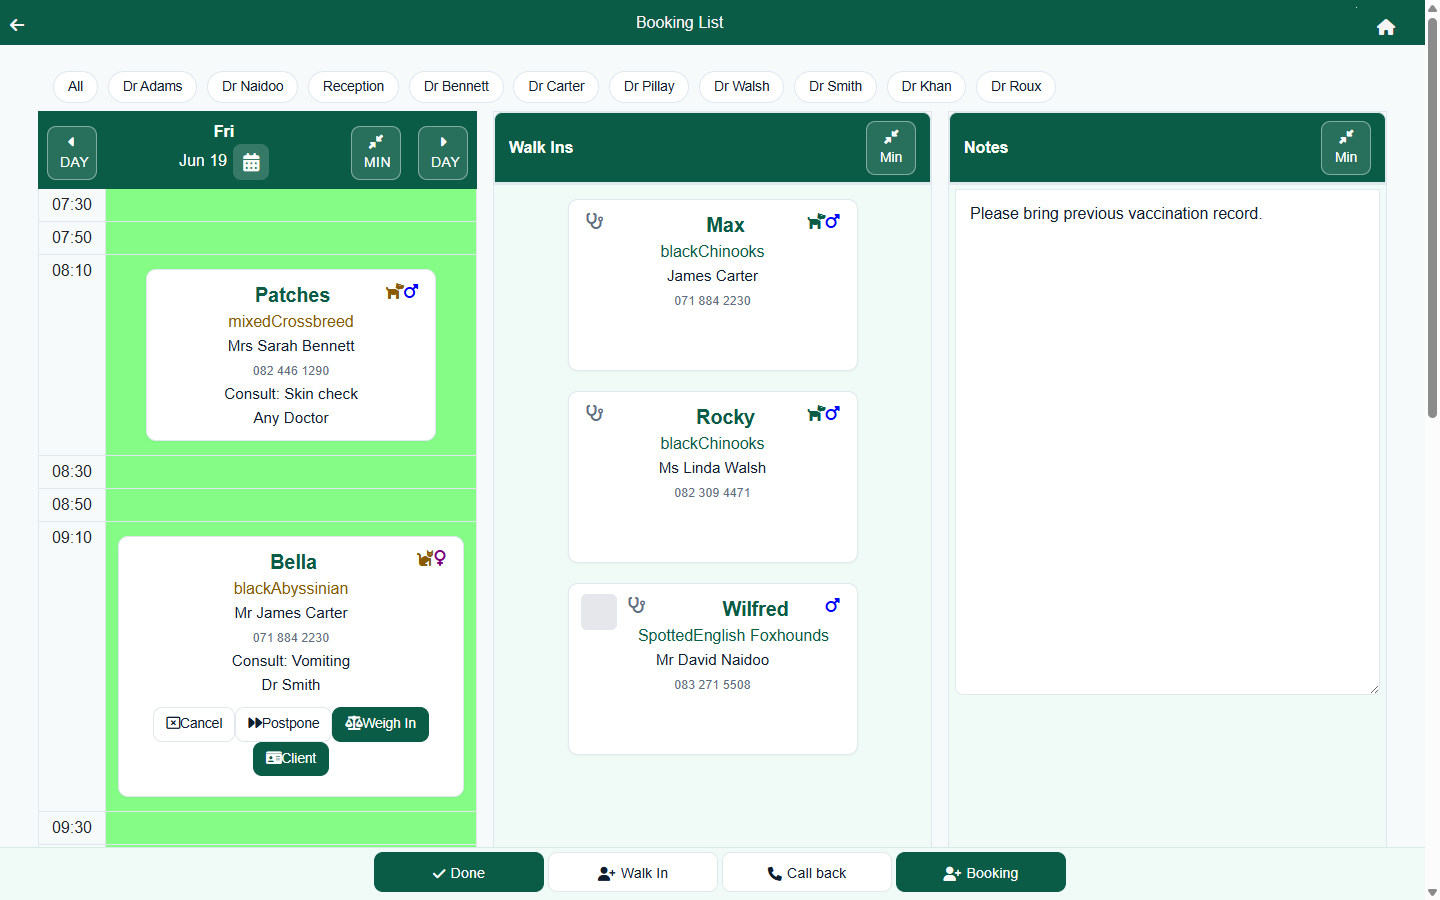Filter bookings by Dr Smith
This screenshot has width=1440, height=900.
coord(836,87)
